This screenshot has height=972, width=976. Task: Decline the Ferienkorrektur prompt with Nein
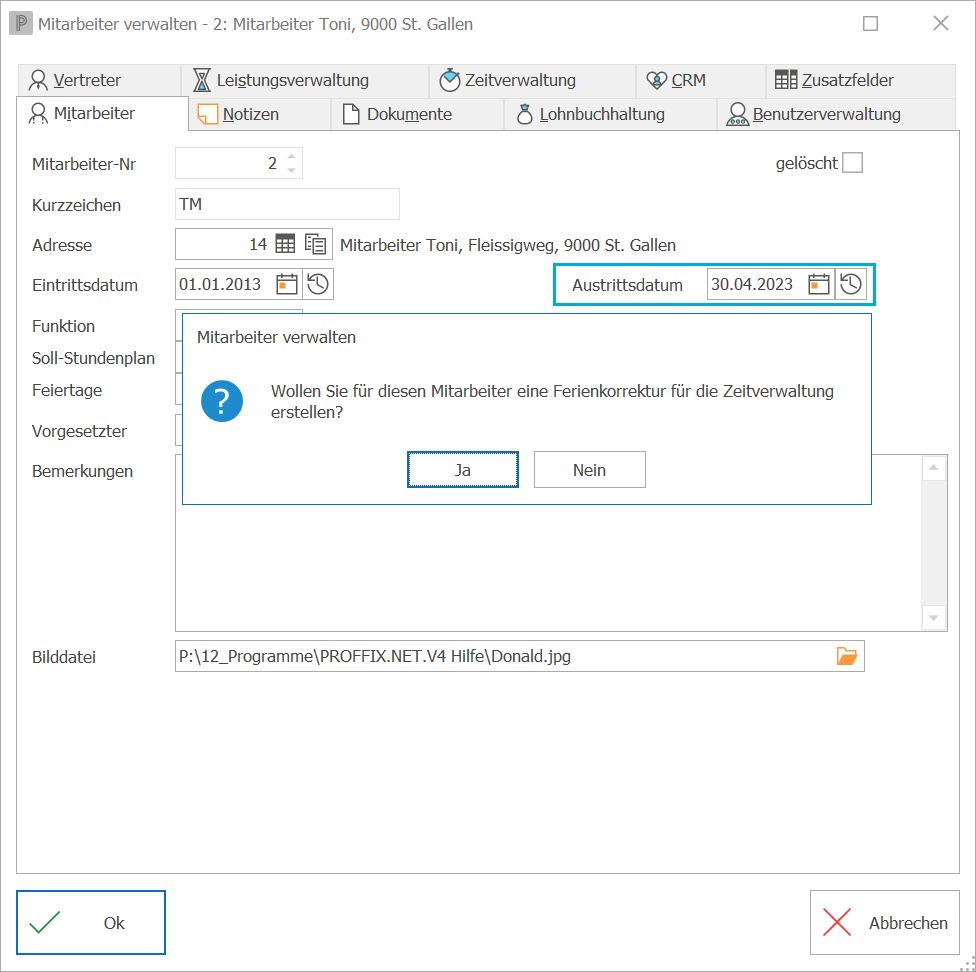click(589, 470)
